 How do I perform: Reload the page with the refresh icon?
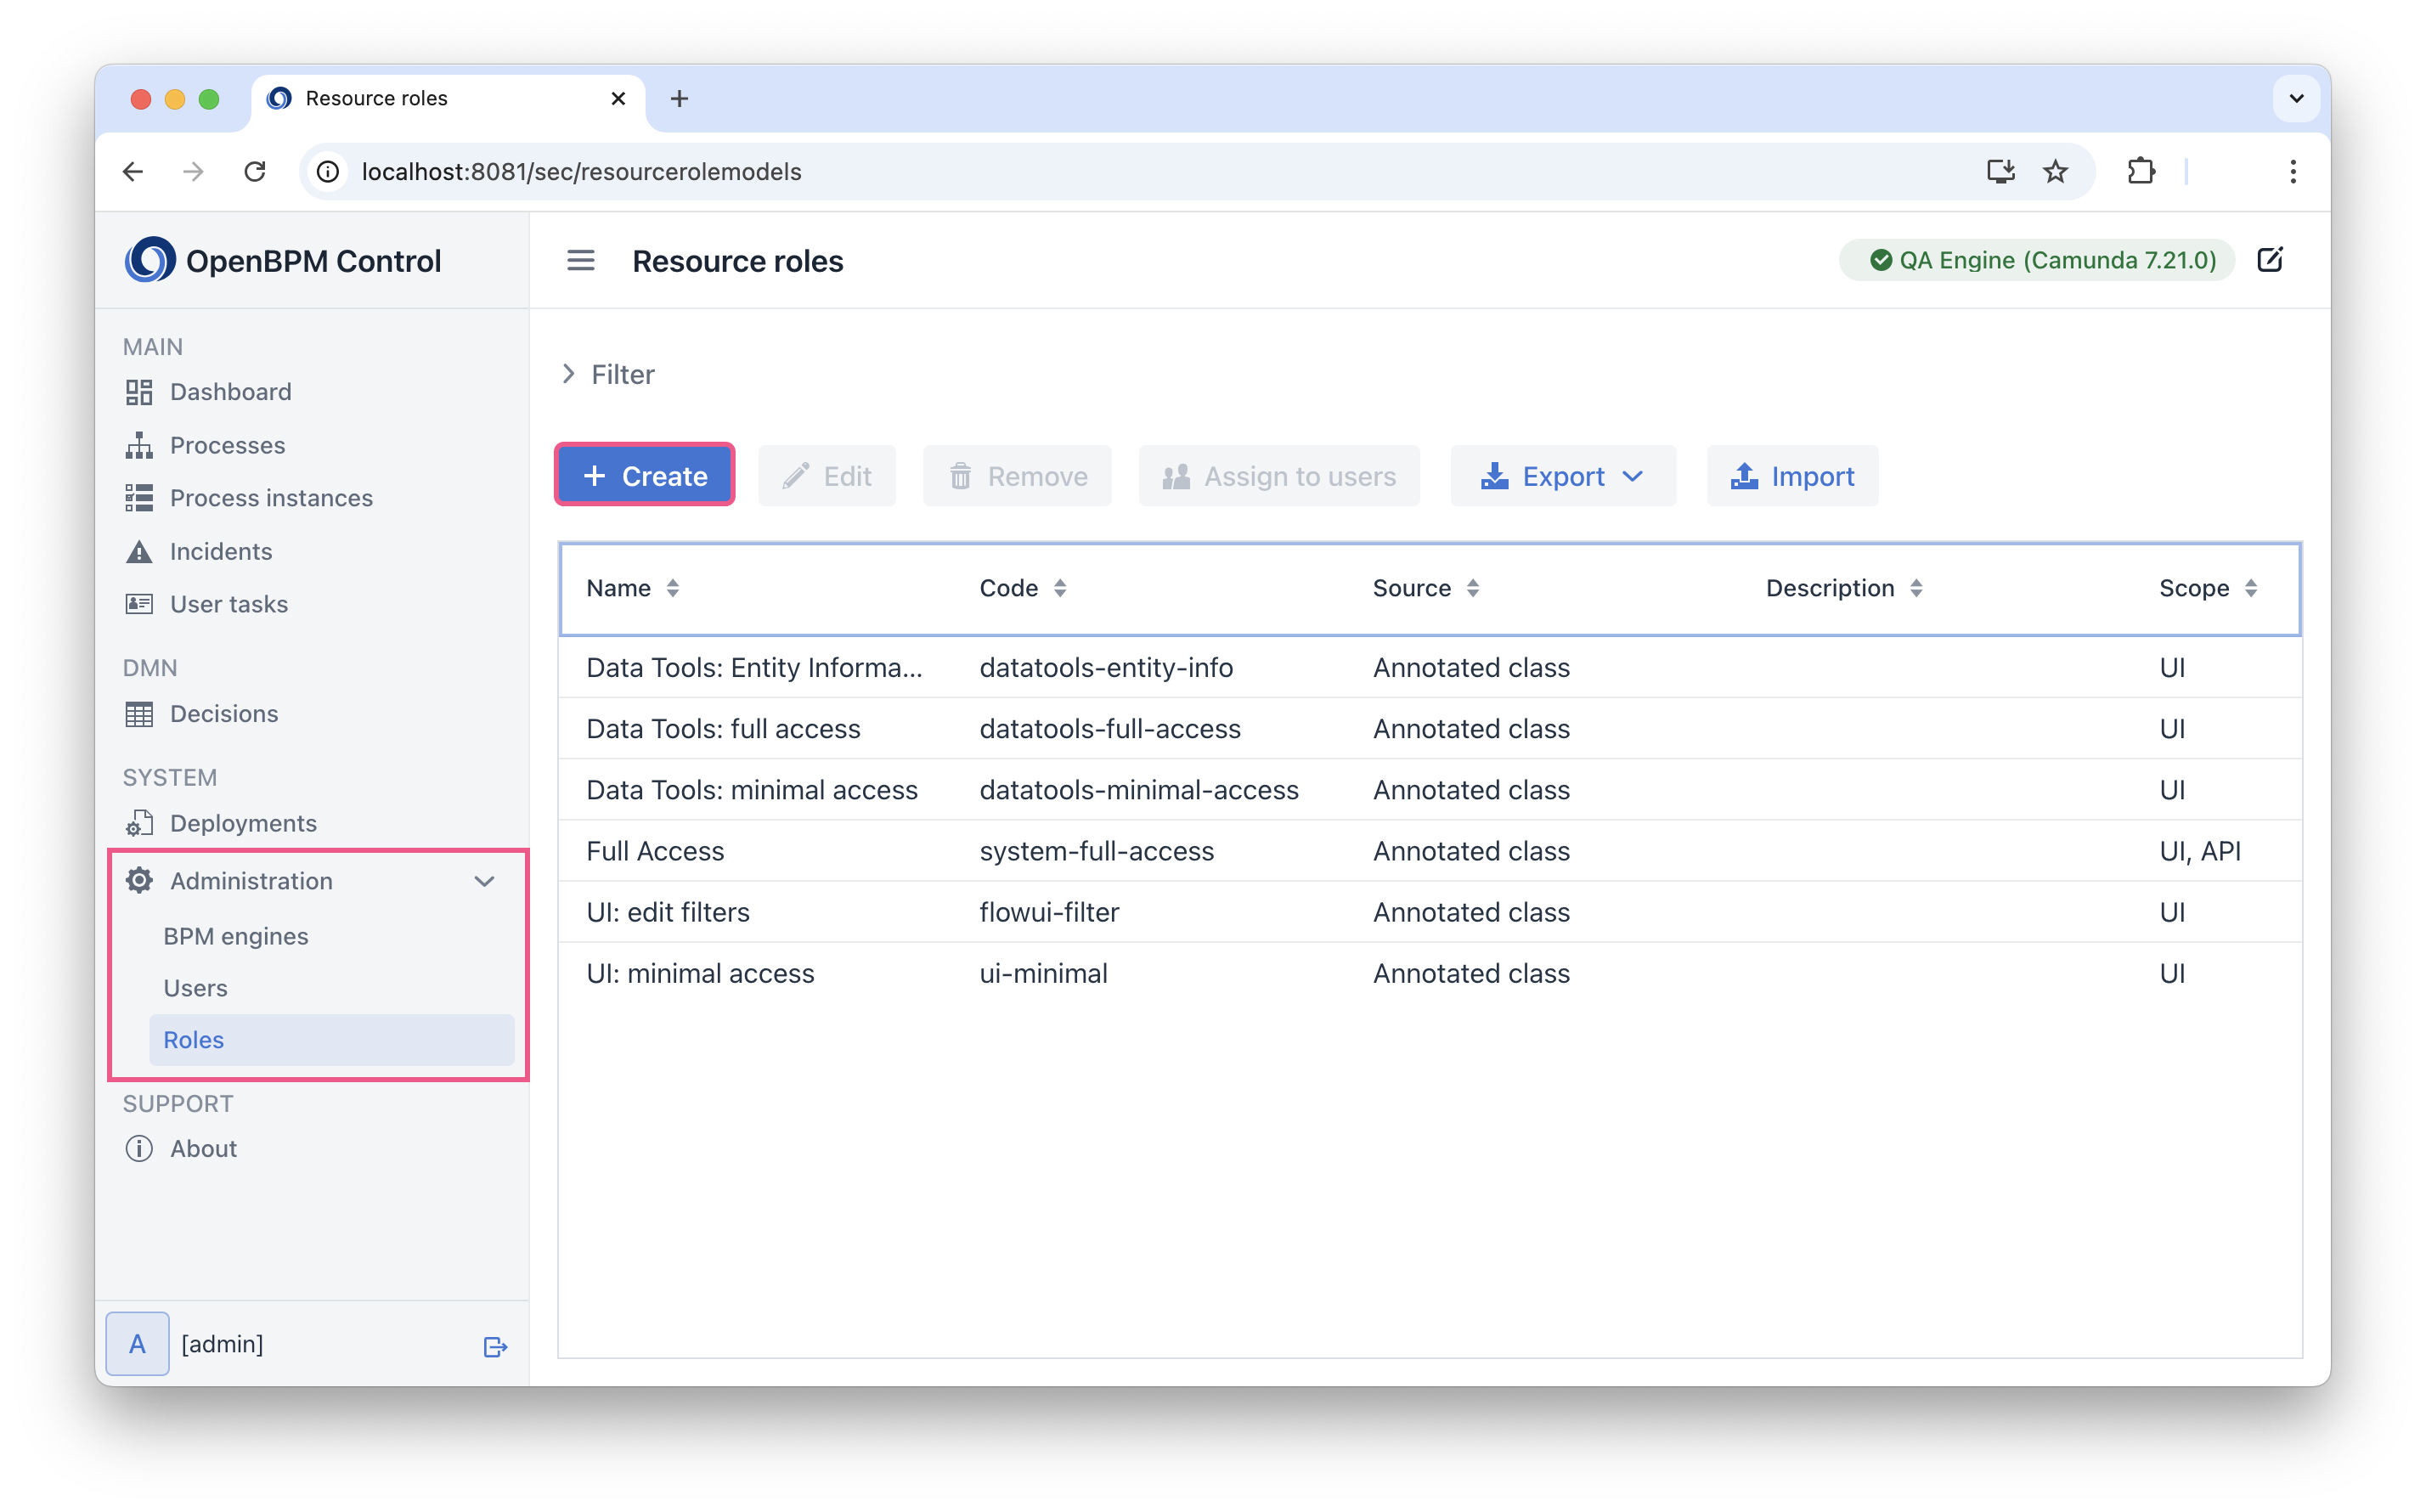tap(255, 172)
